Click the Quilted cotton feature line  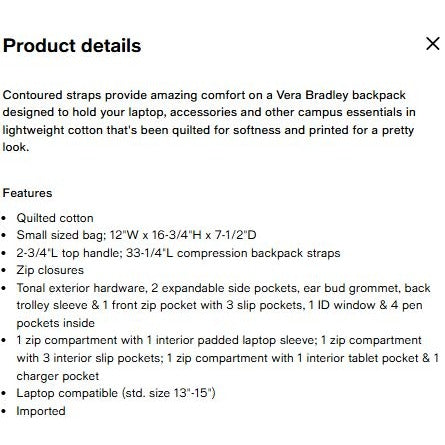(x=55, y=218)
